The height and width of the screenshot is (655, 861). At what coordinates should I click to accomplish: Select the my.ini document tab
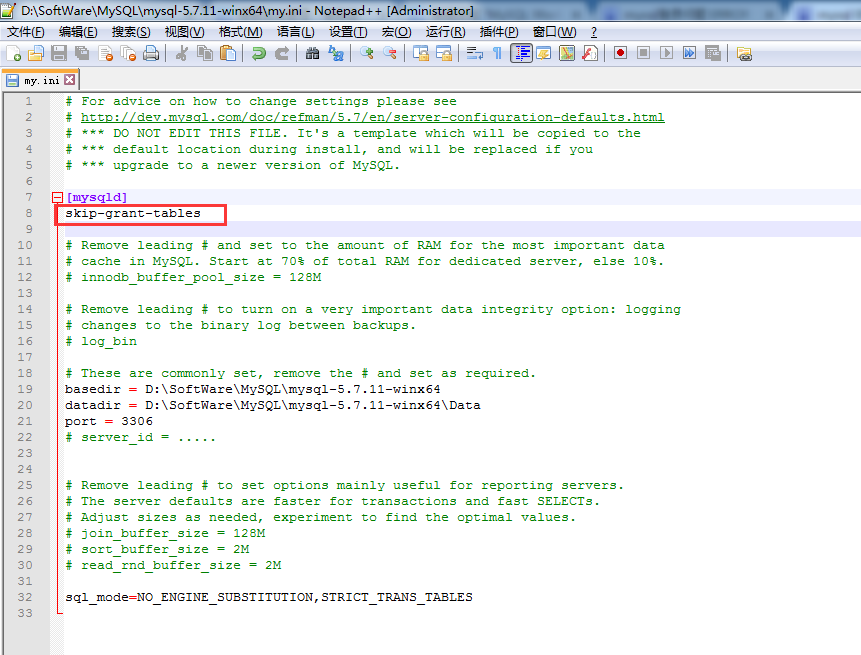tap(40, 80)
